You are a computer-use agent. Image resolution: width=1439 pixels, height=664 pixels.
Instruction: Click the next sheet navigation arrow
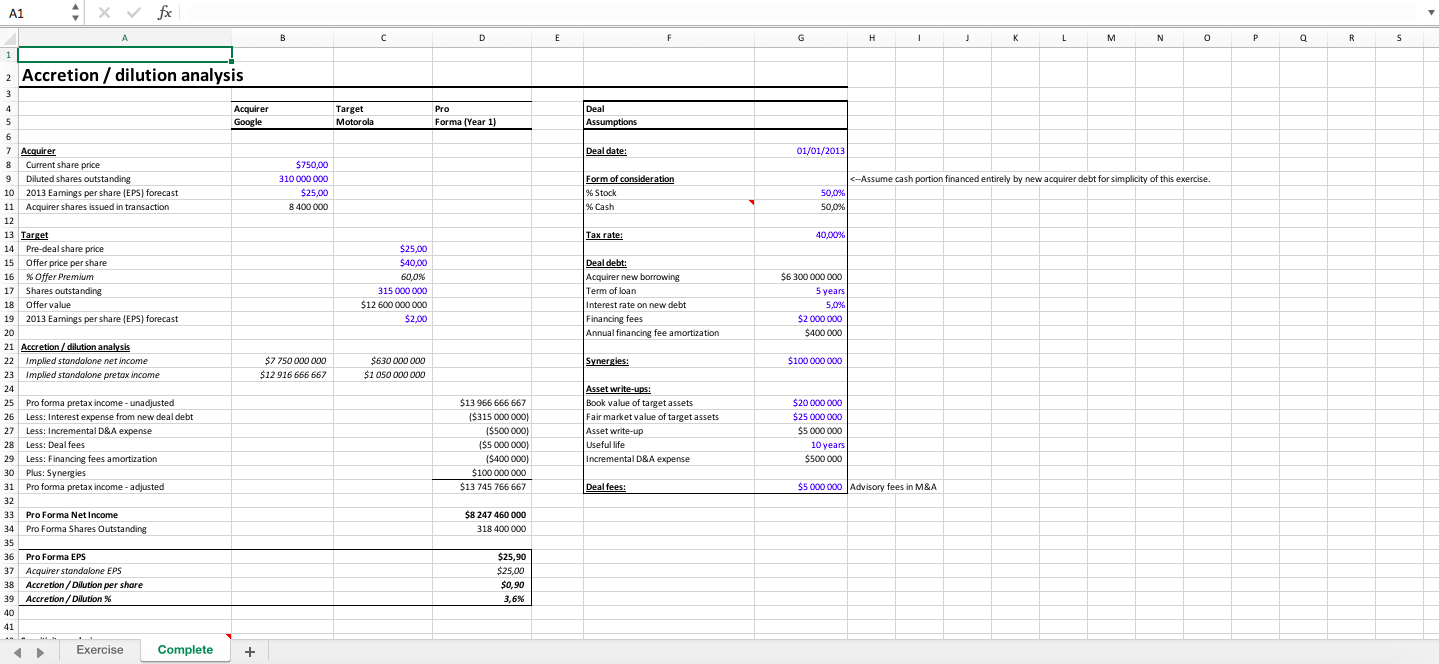coord(40,651)
